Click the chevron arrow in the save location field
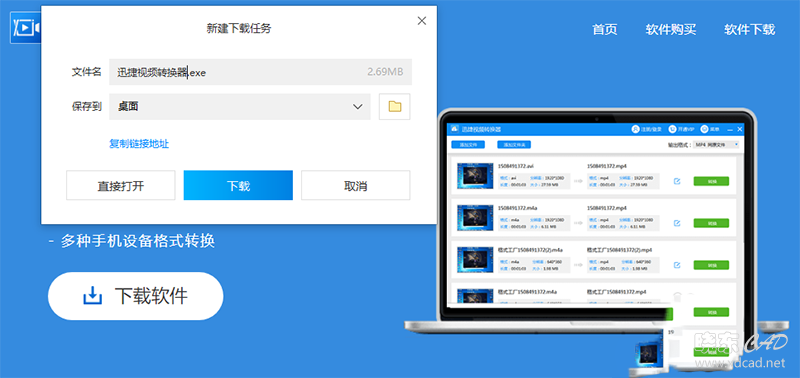800x378 pixels. tap(358, 107)
